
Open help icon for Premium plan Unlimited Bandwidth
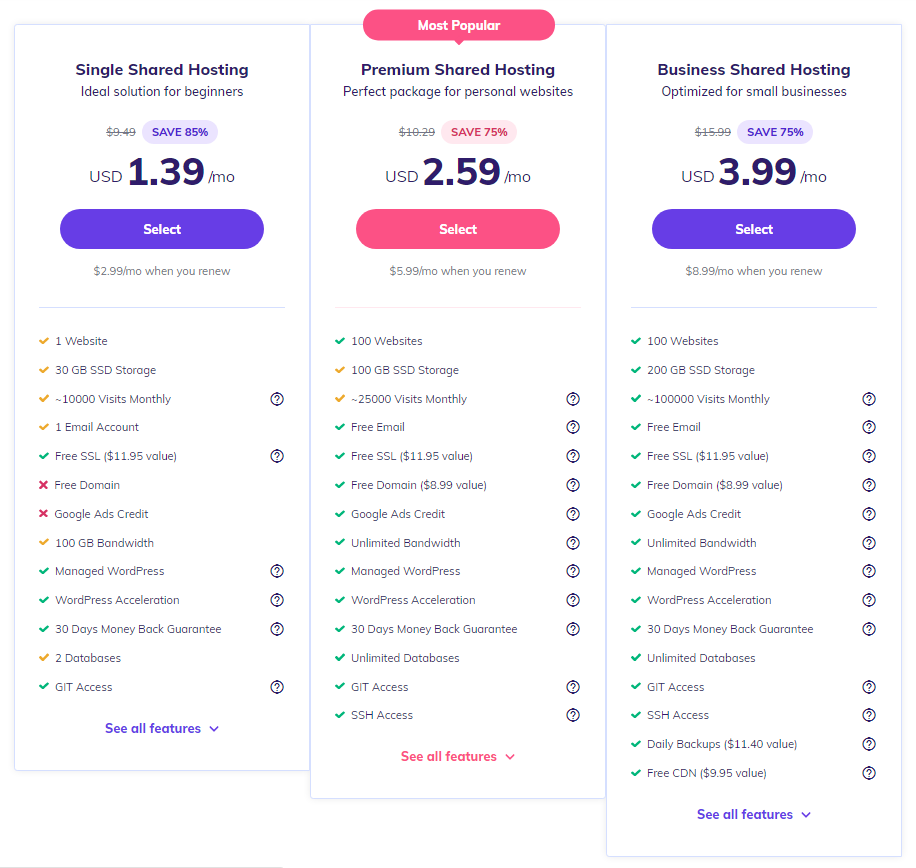[573, 543]
